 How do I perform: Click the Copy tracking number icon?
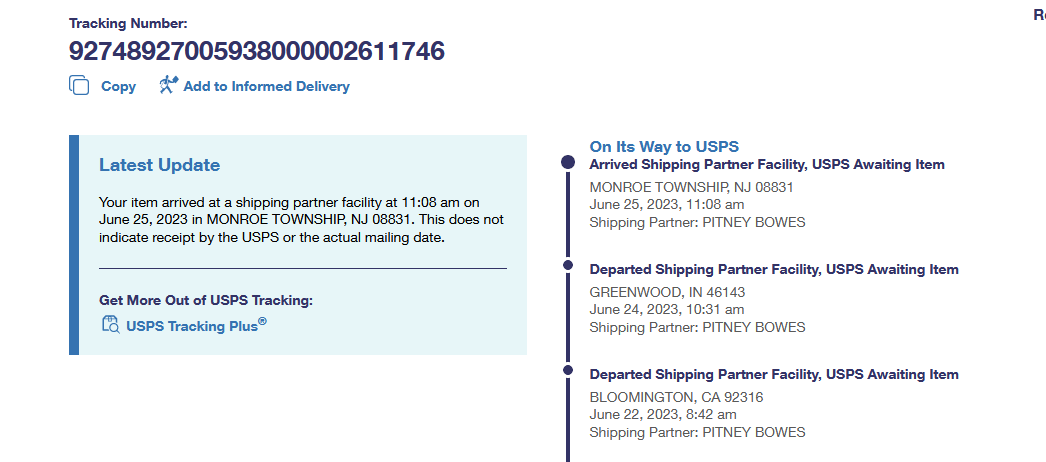pos(79,86)
